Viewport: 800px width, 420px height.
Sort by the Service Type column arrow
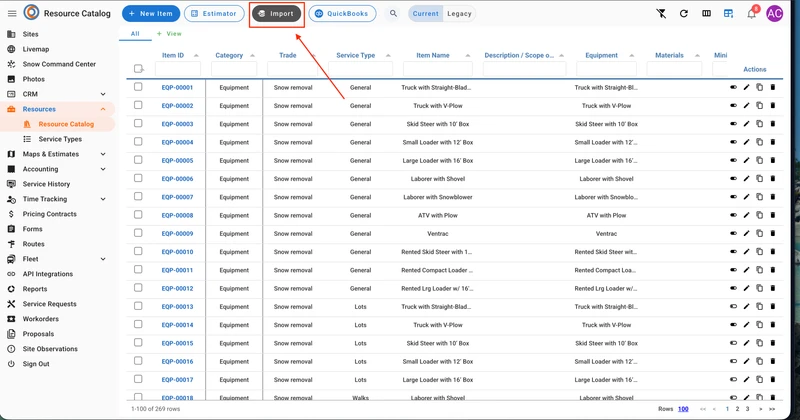click(x=388, y=55)
